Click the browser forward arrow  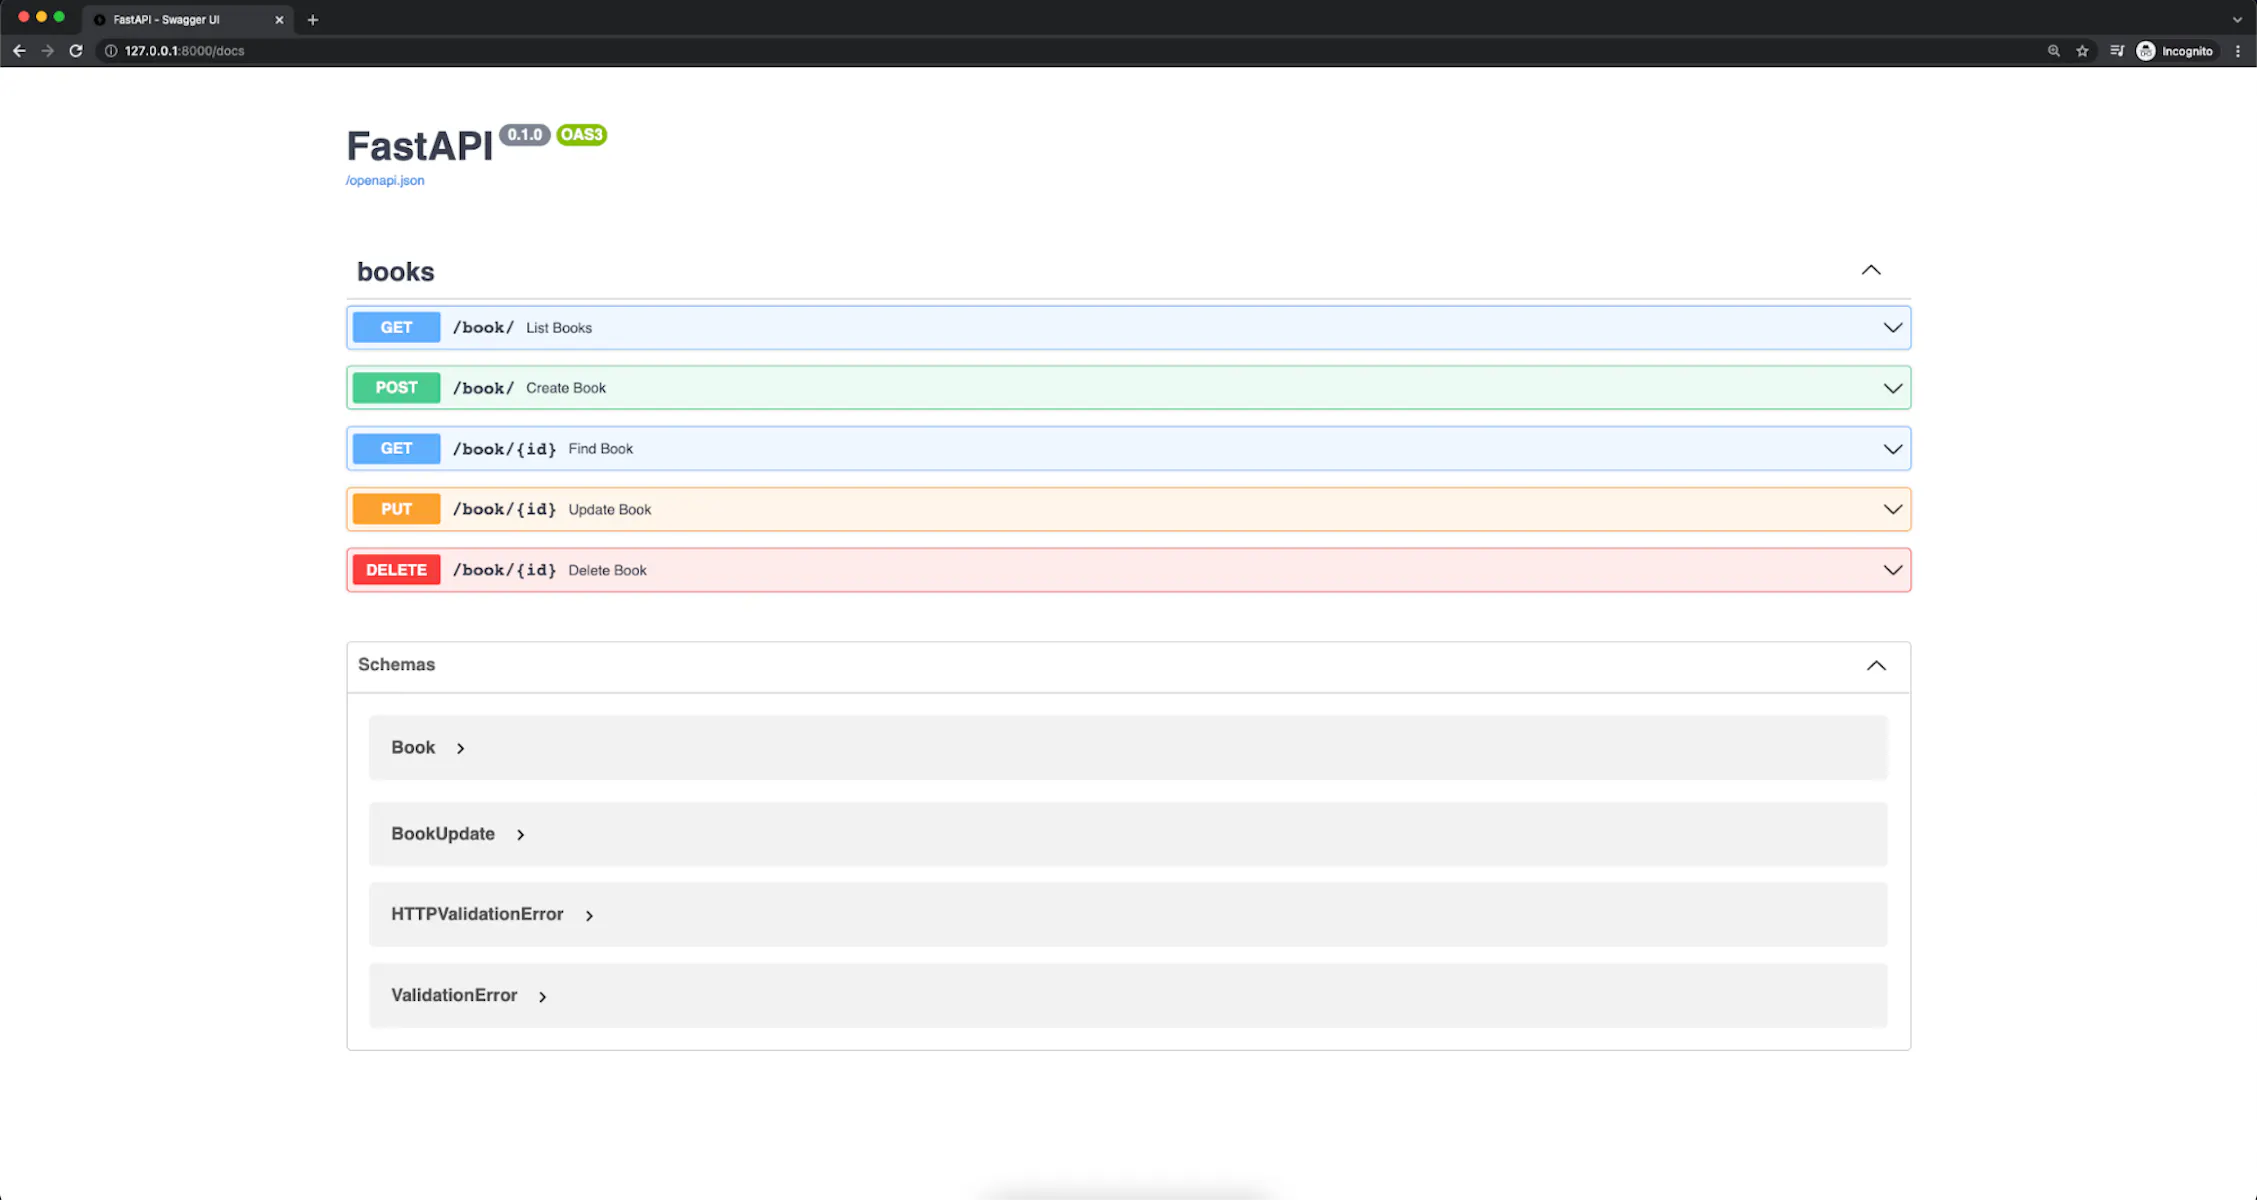(x=47, y=51)
